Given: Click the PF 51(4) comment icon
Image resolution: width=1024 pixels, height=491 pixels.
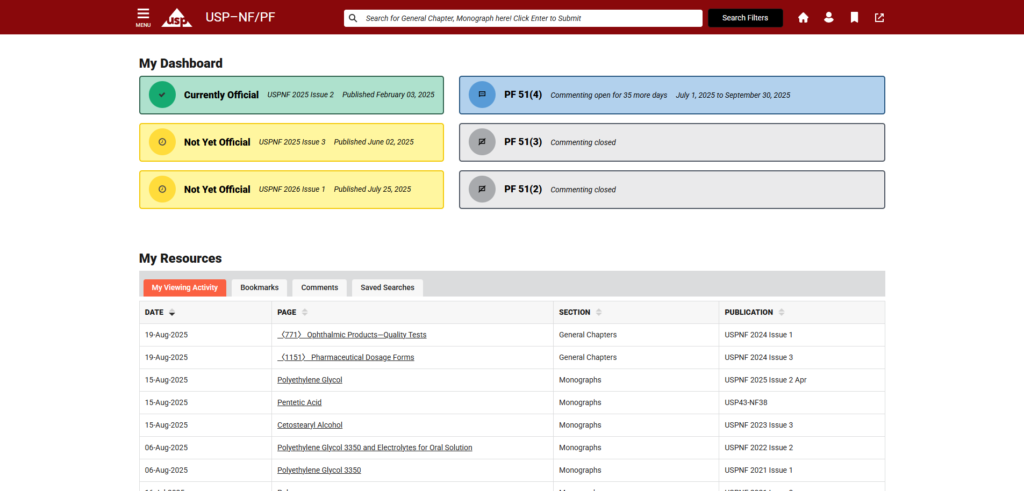Looking at the screenshot, I should coord(482,95).
